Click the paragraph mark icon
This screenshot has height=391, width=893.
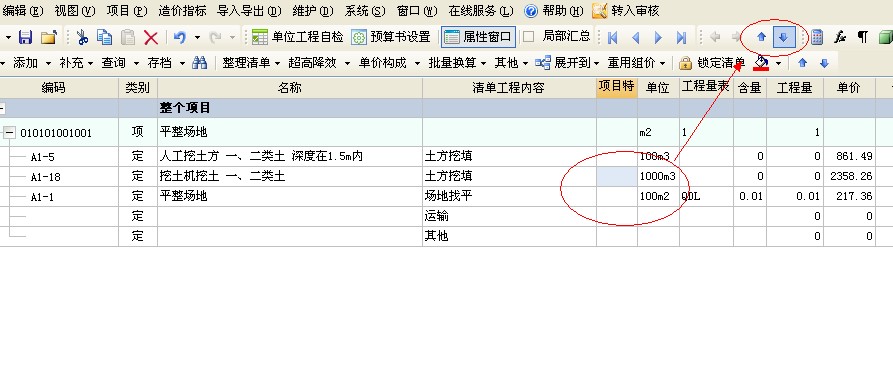863,38
